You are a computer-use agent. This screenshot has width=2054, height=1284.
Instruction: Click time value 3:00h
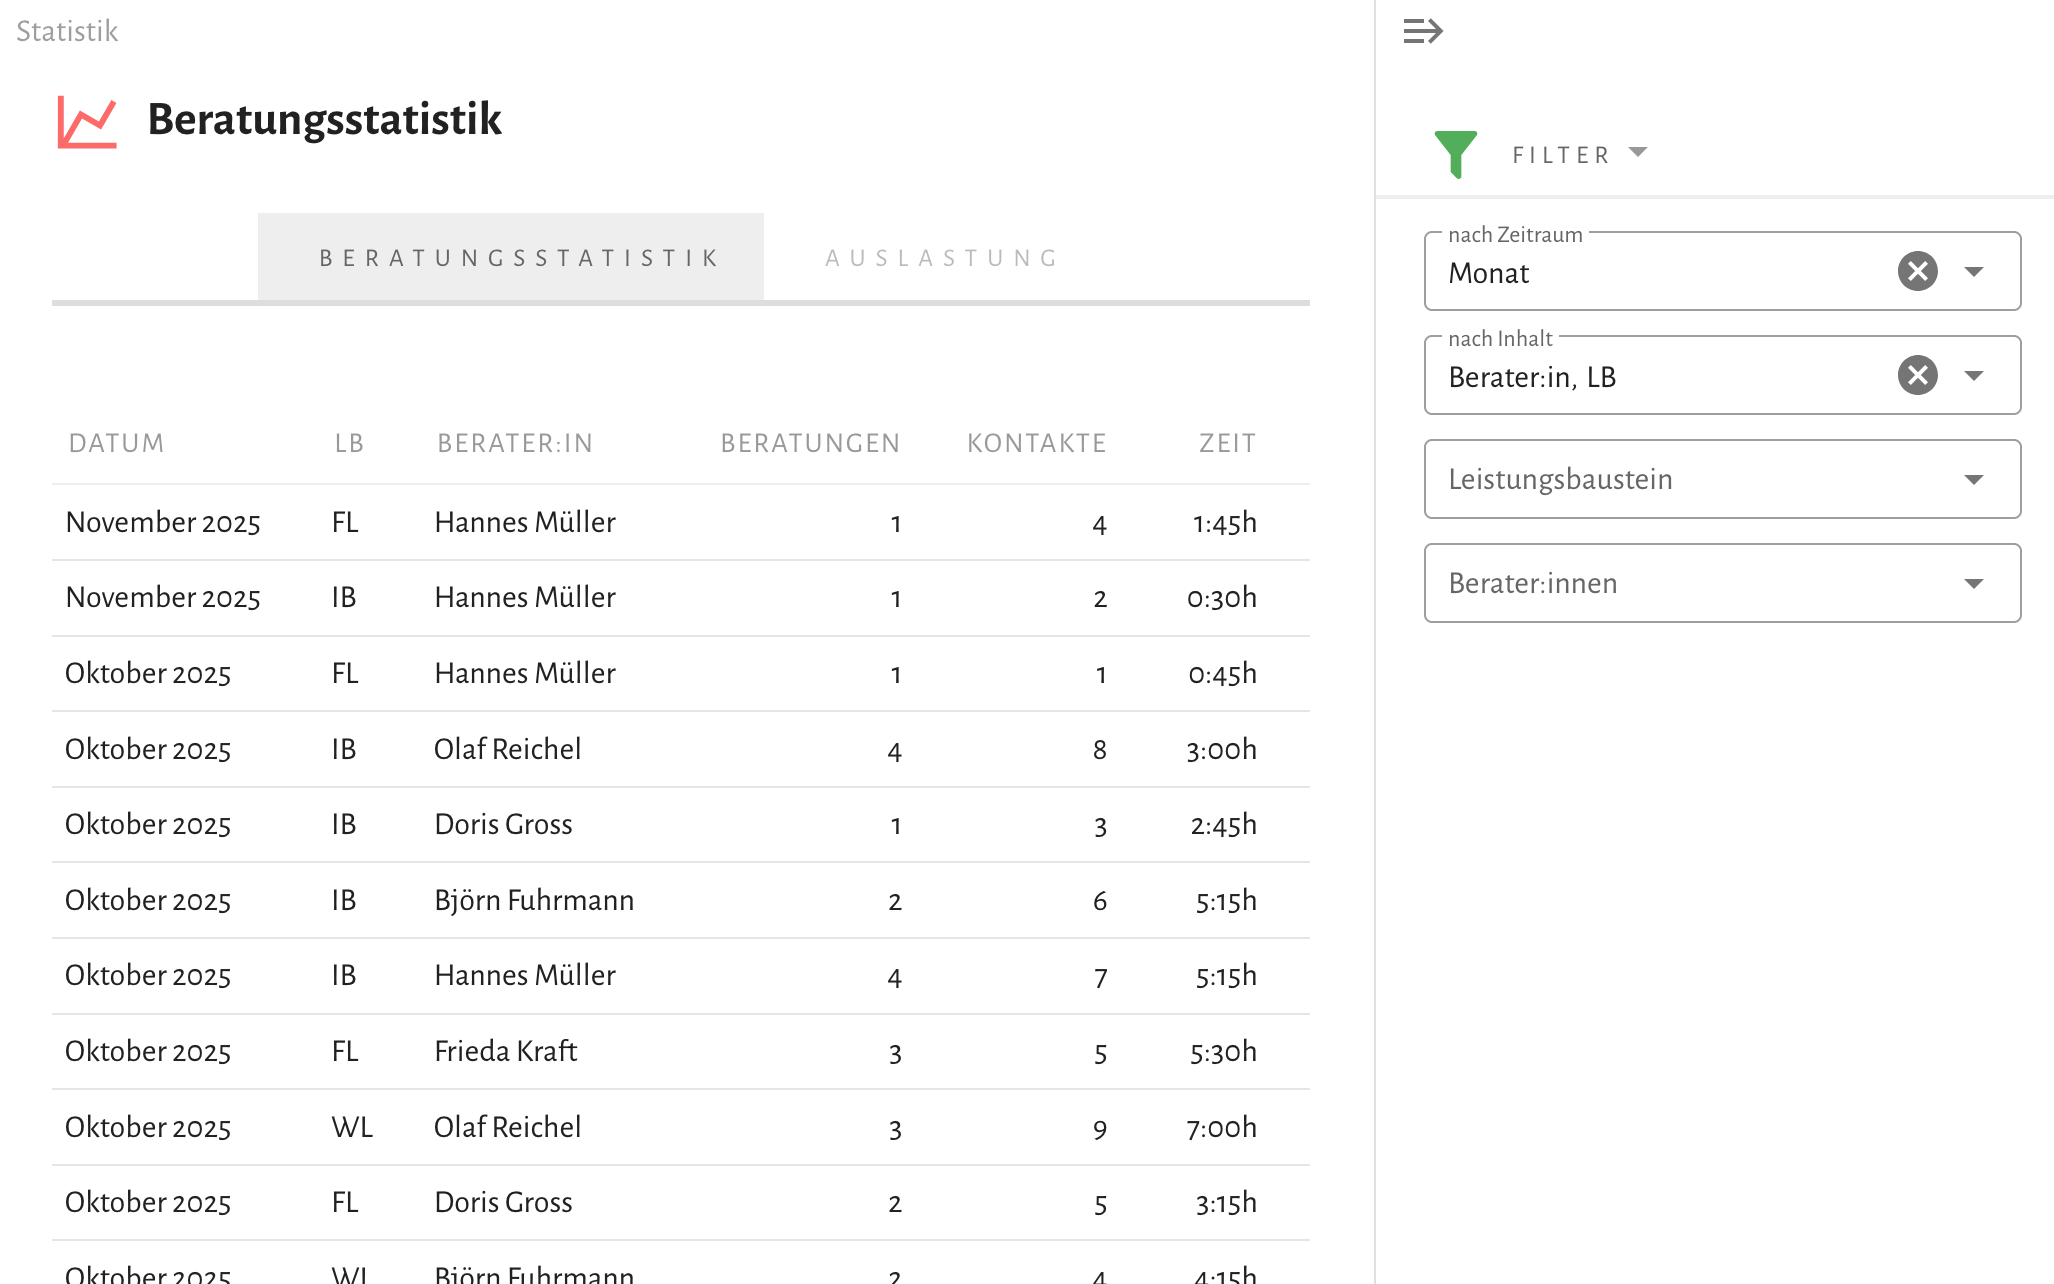[1221, 749]
